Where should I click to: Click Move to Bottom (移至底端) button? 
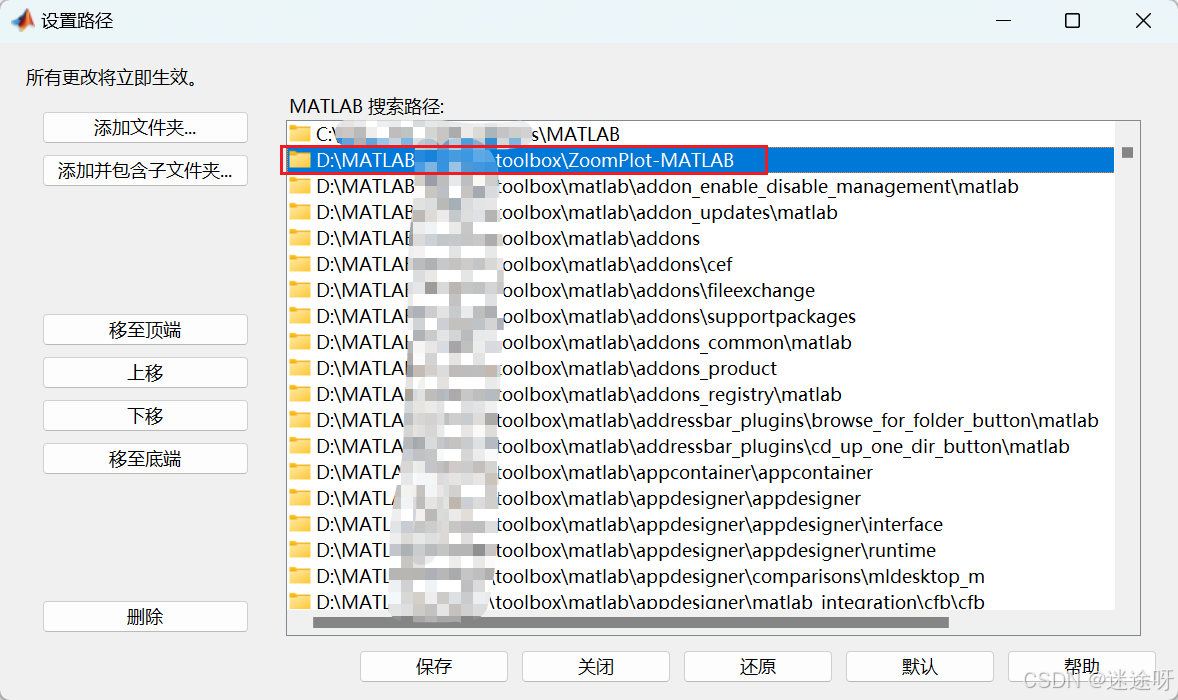(145, 459)
